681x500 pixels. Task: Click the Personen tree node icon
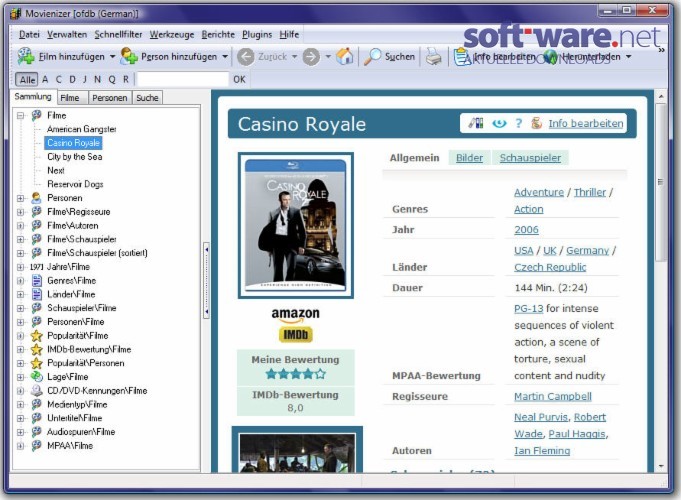[x=36, y=198]
